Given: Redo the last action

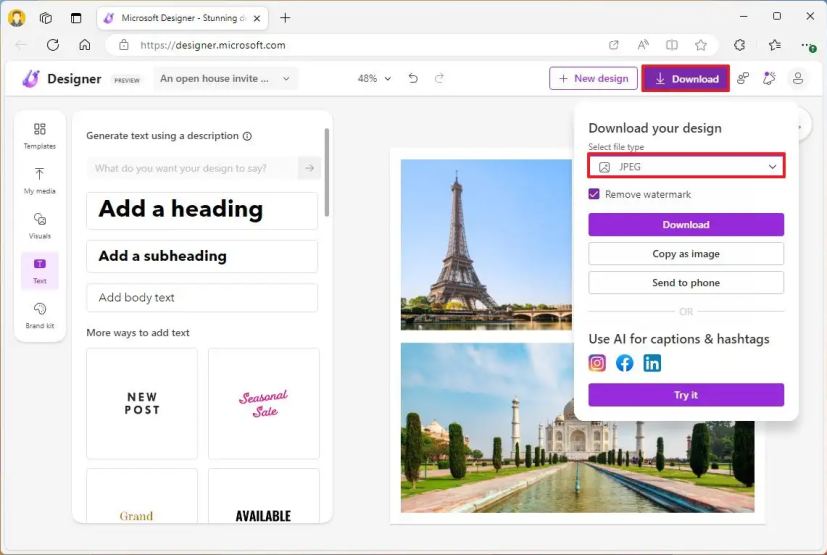Looking at the screenshot, I should click(x=439, y=79).
